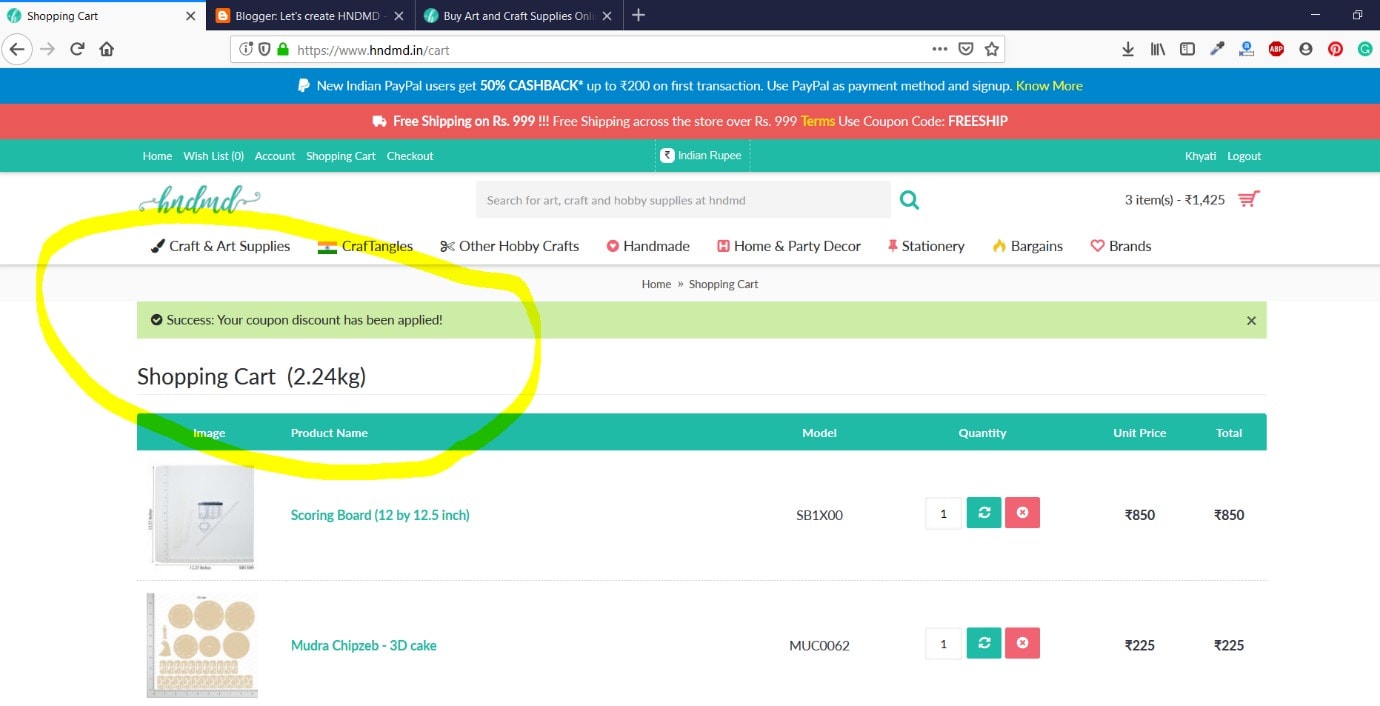The width and height of the screenshot is (1380, 706).
Task: Expand Craft & Art Supplies menu
Action: (220, 246)
